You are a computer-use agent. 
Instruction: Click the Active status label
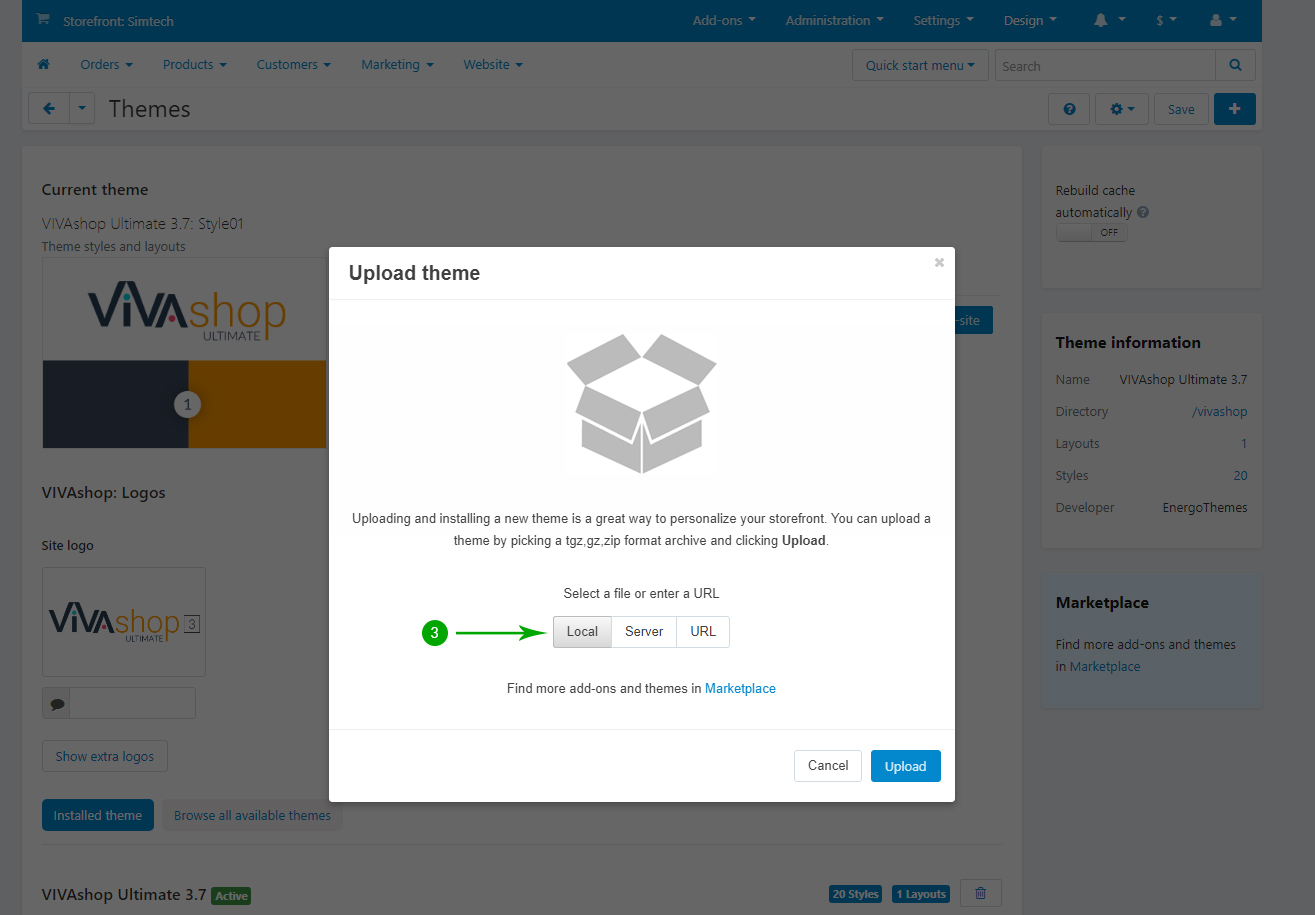coord(231,896)
